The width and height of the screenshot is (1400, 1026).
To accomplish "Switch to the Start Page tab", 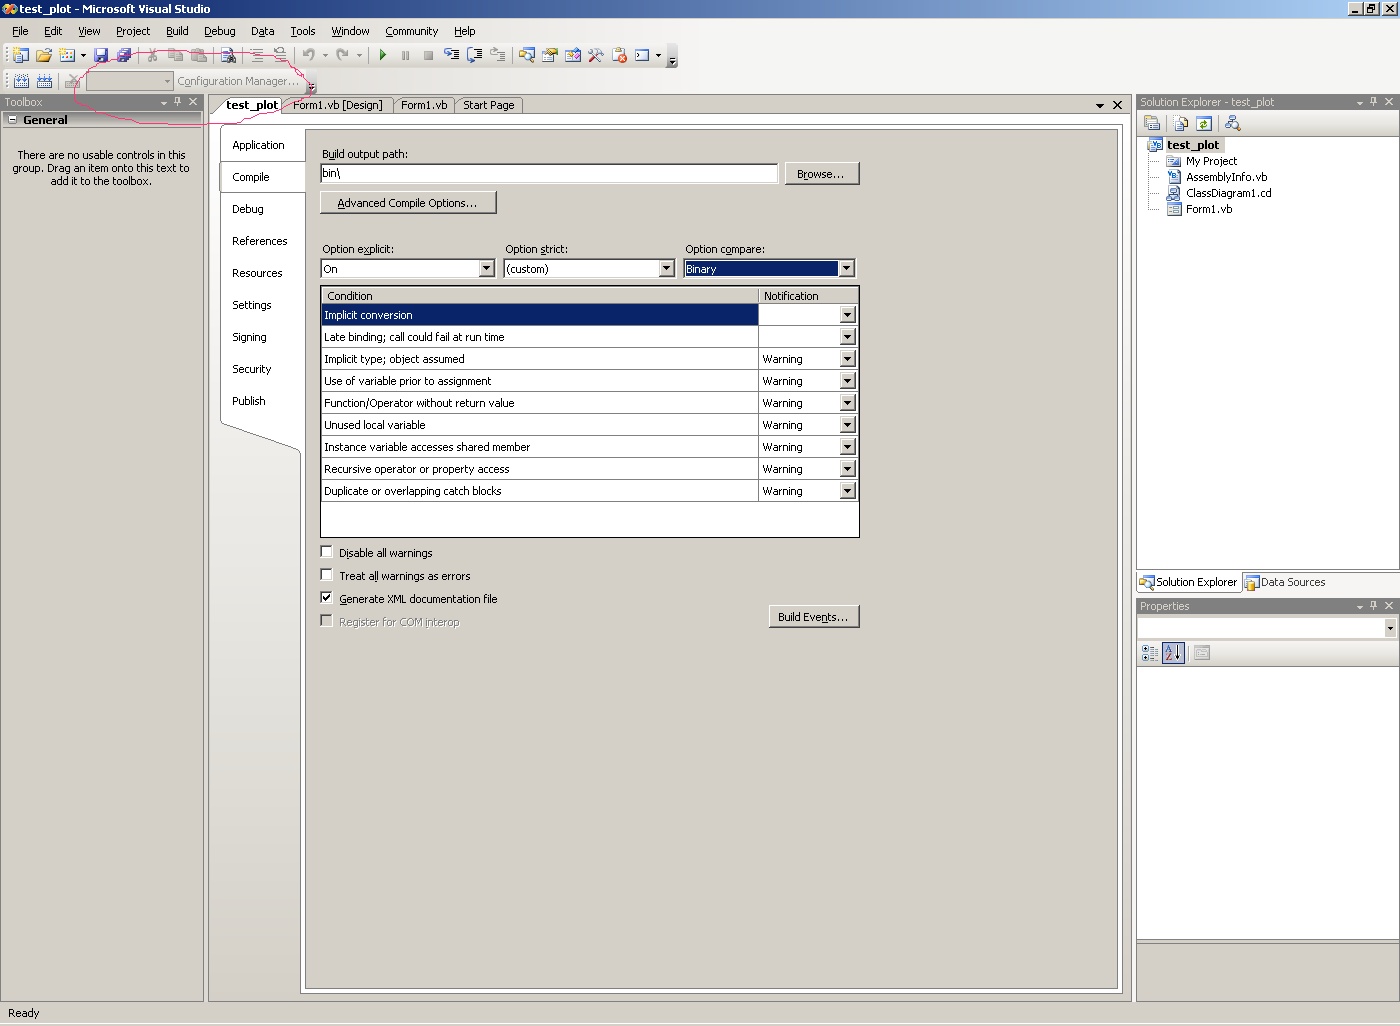I will pos(489,105).
